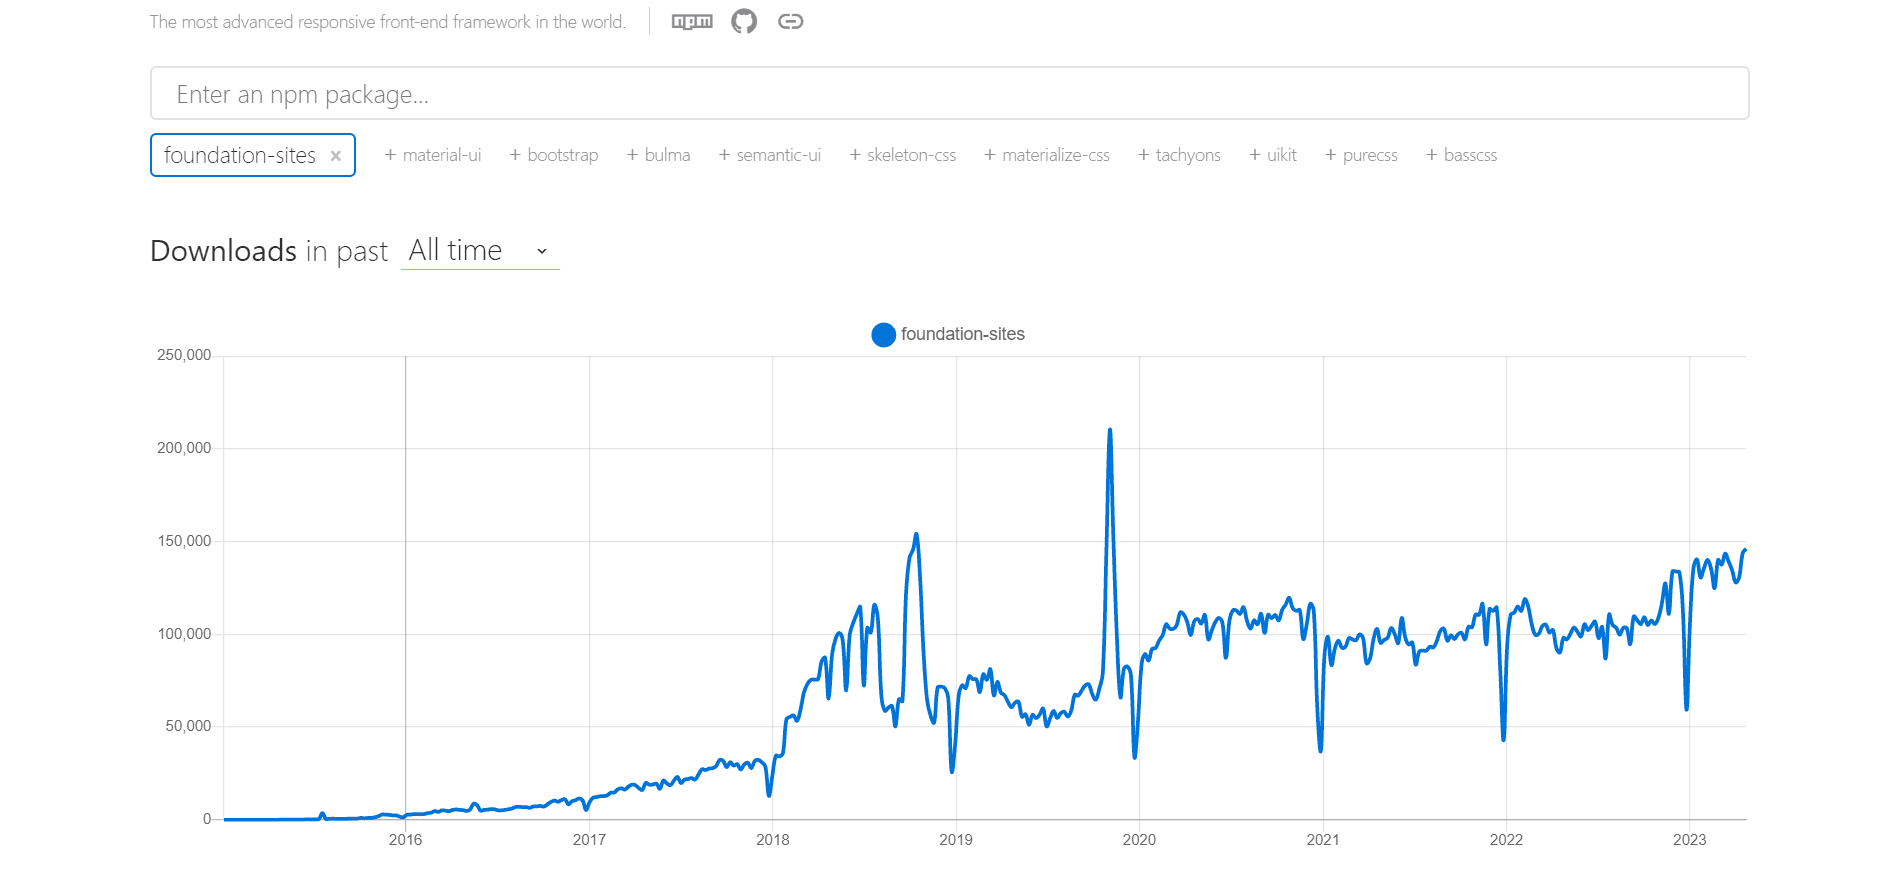Image resolution: width=1889 pixels, height=873 pixels.
Task: Toggle the foundation-sites legend blue circle
Action: (883, 334)
